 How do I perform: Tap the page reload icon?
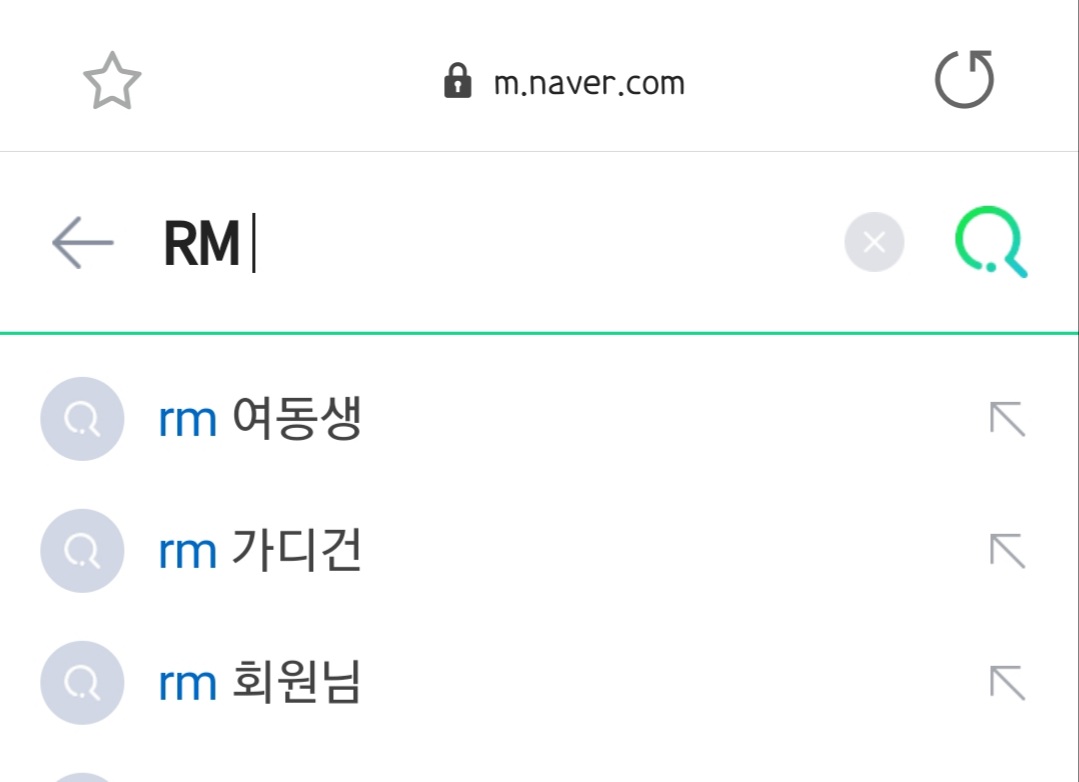point(963,80)
